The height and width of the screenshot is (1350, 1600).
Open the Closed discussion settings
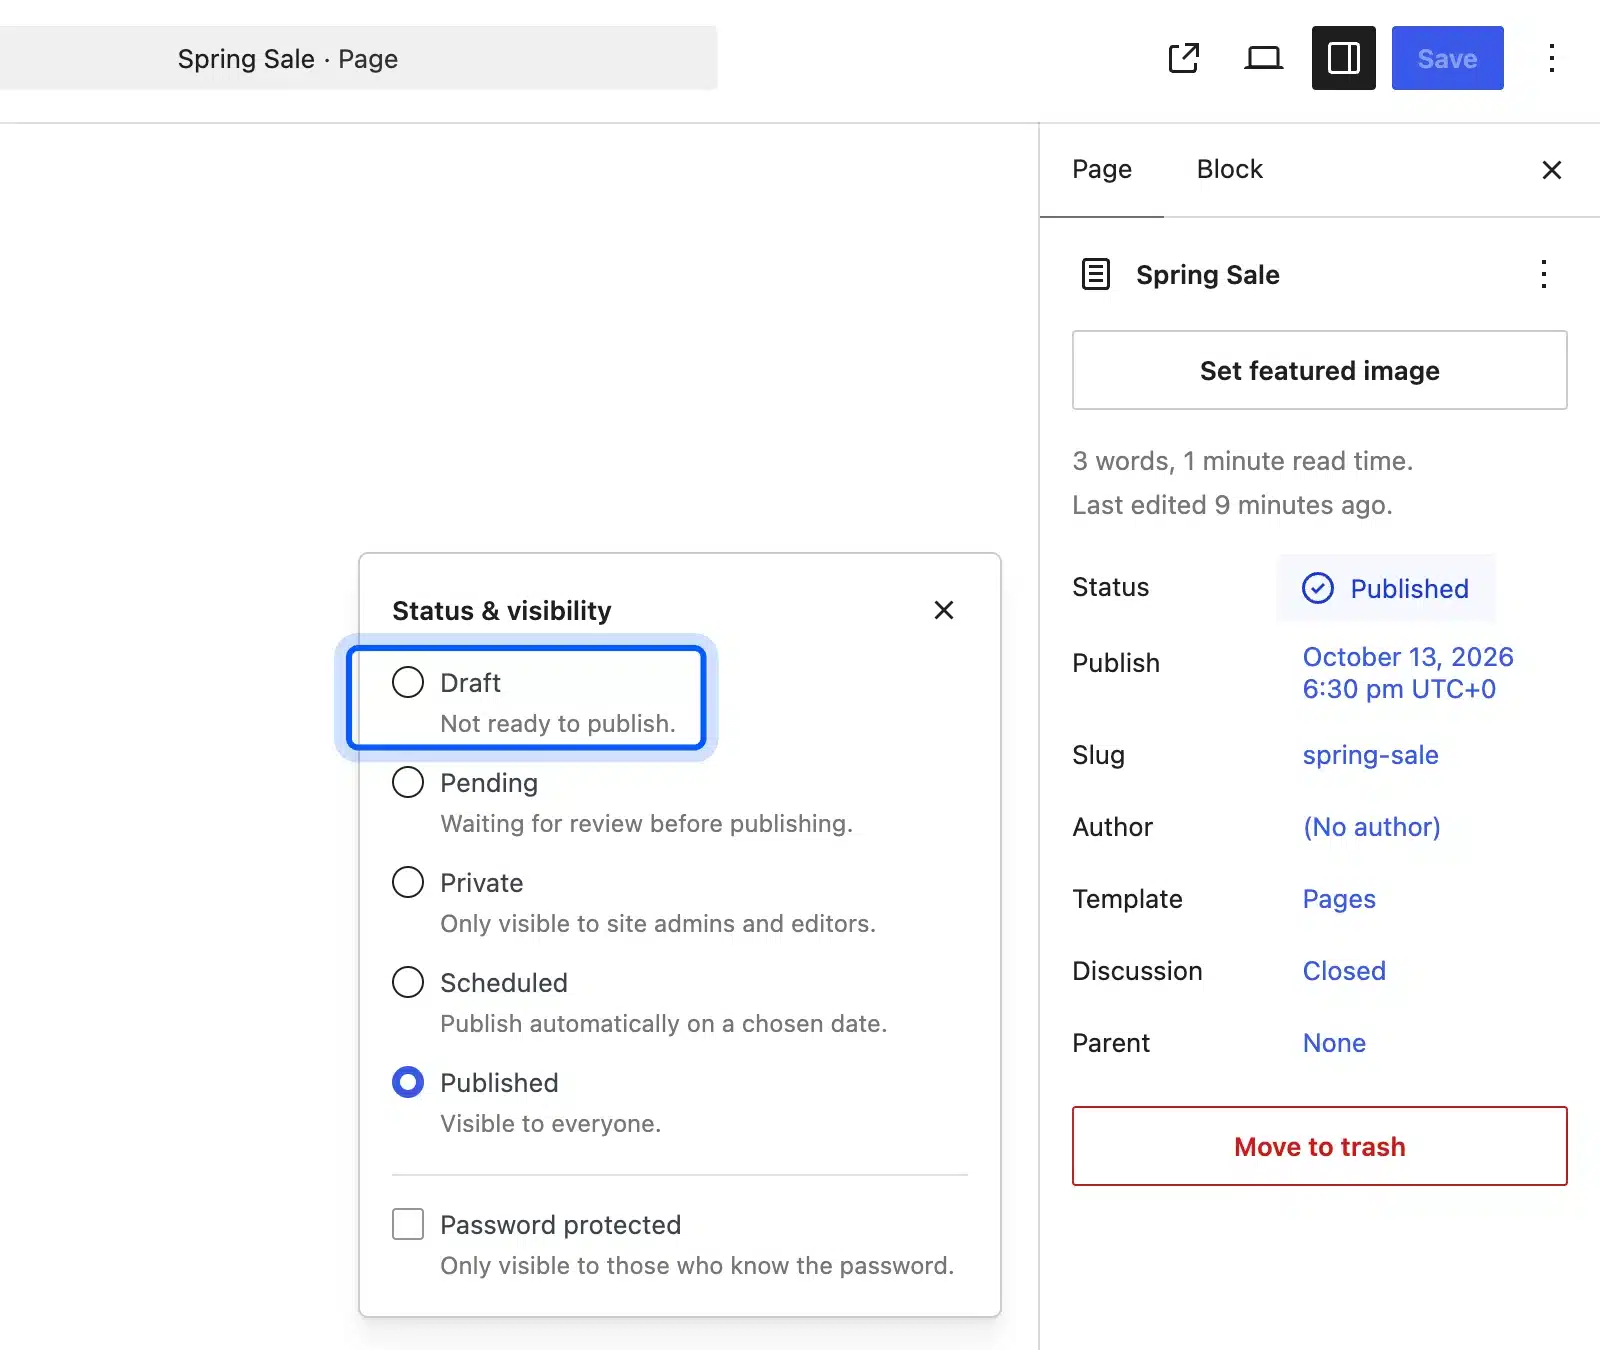(x=1344, y=971)
